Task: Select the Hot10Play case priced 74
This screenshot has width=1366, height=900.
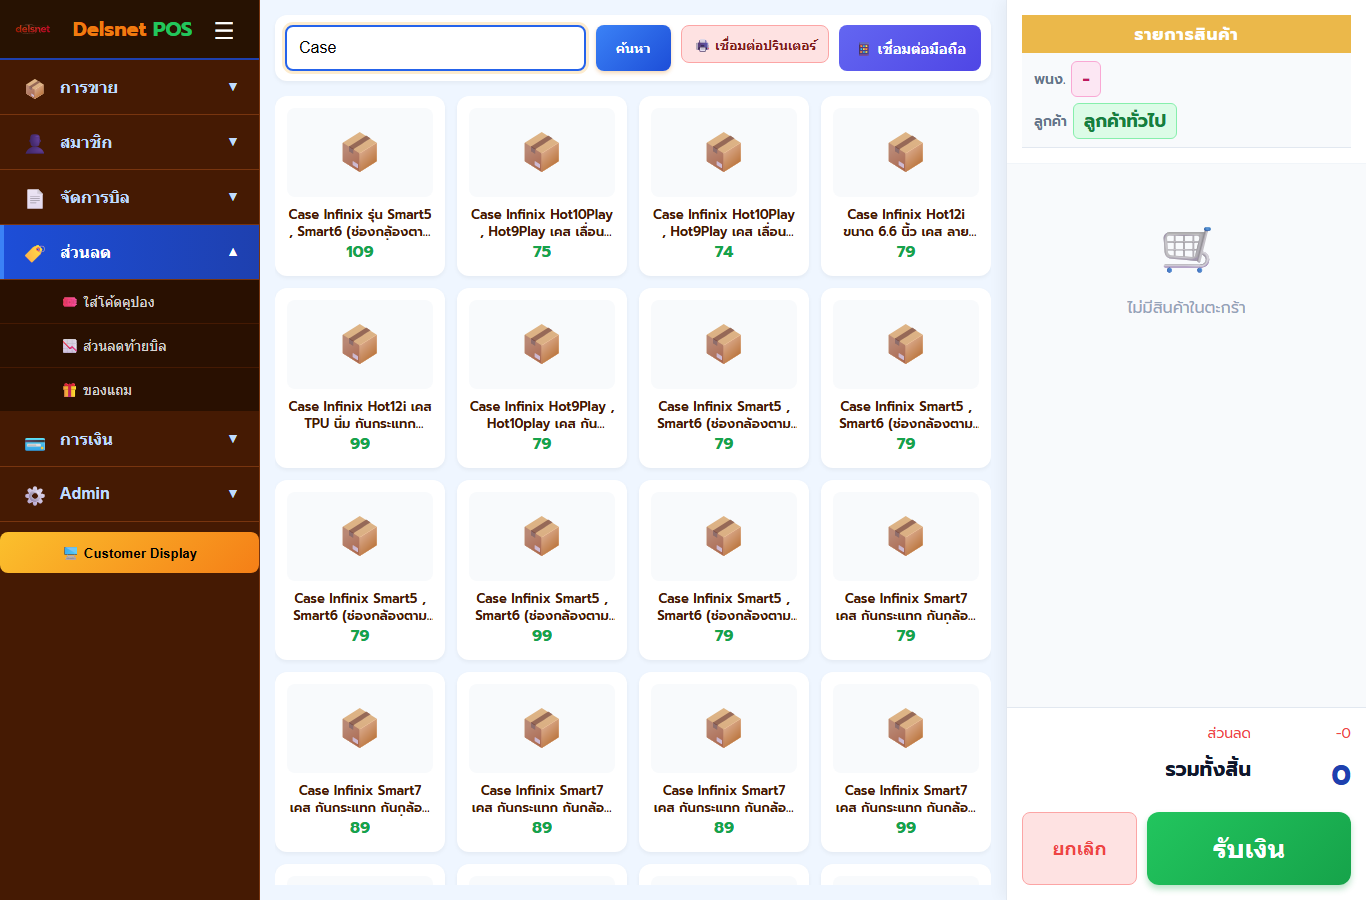Action: click(724, 186)
